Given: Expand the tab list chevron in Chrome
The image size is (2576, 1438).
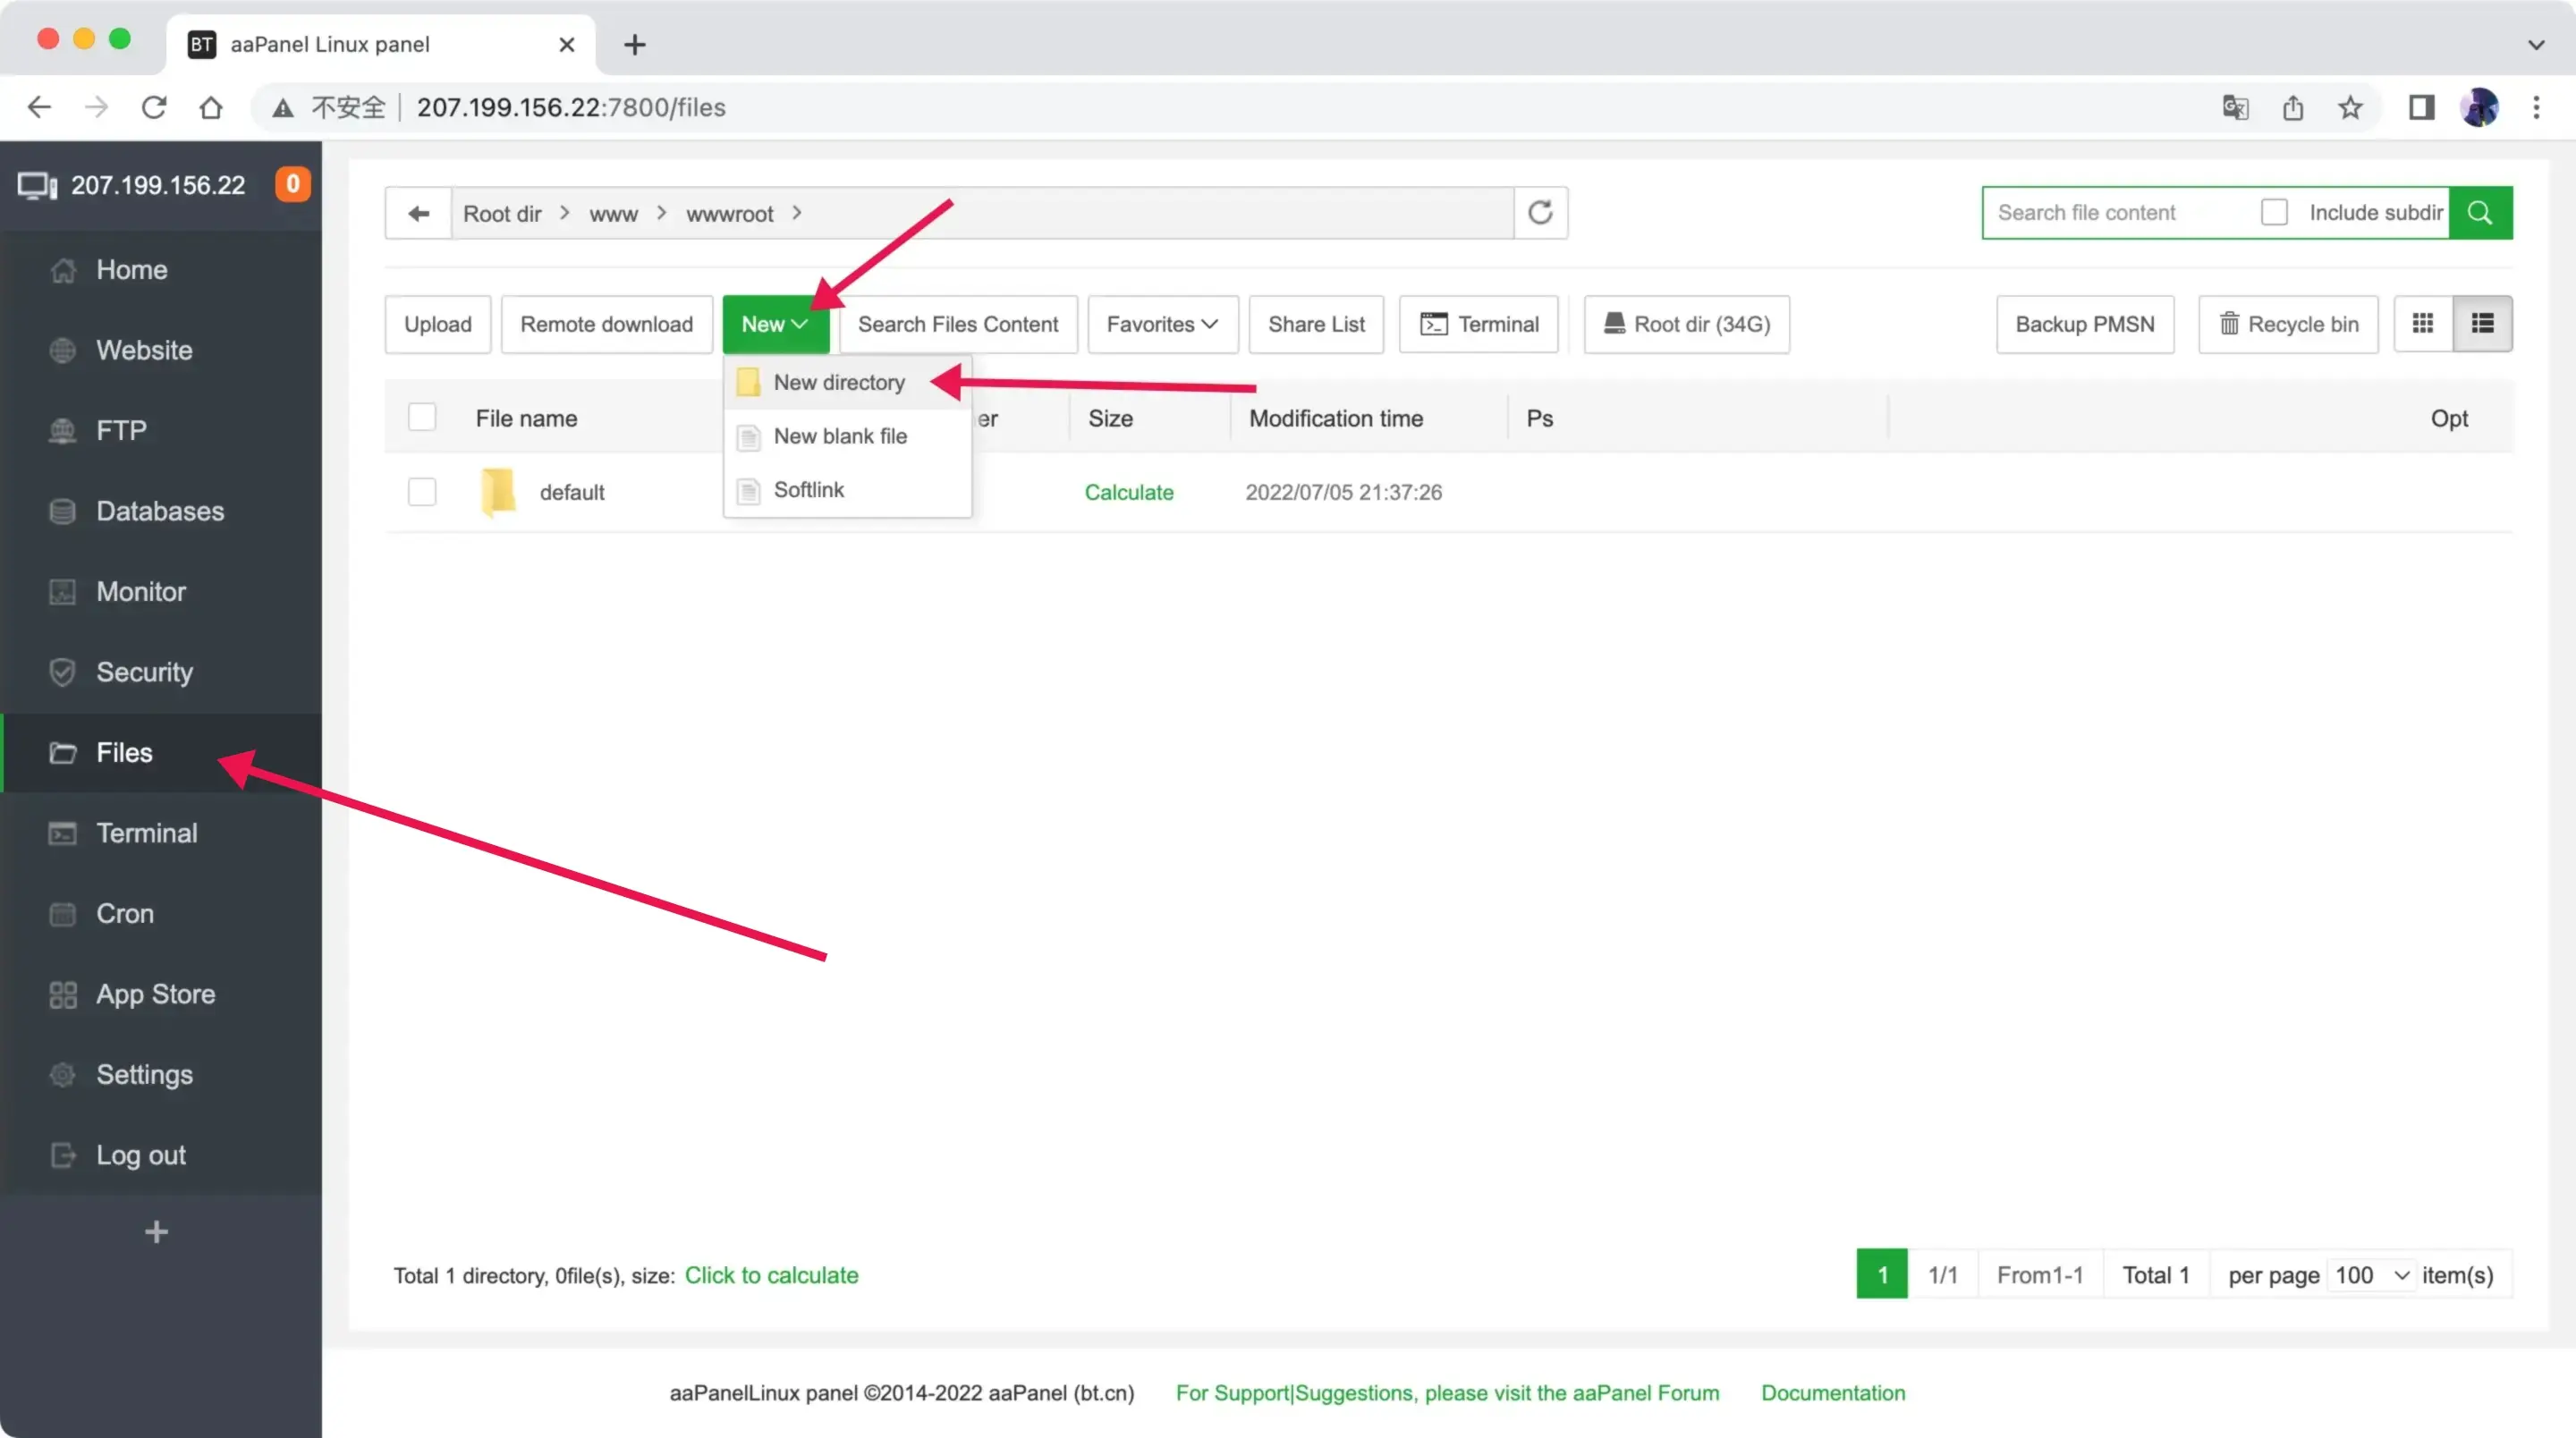Looking at the screenshot, I should 2536,44.
